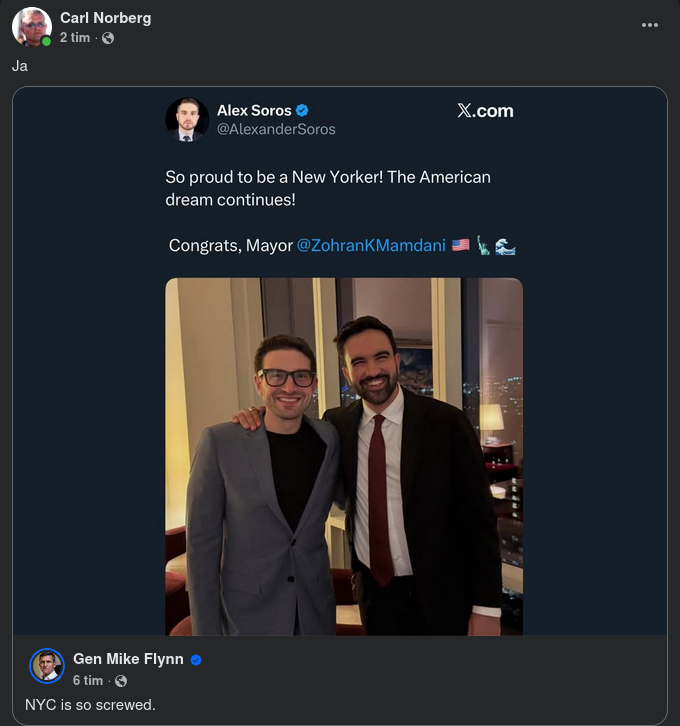The image size is (680, 726).
Task: Click the @AlexanderSoros handle
Action: (x=276, y=129)
